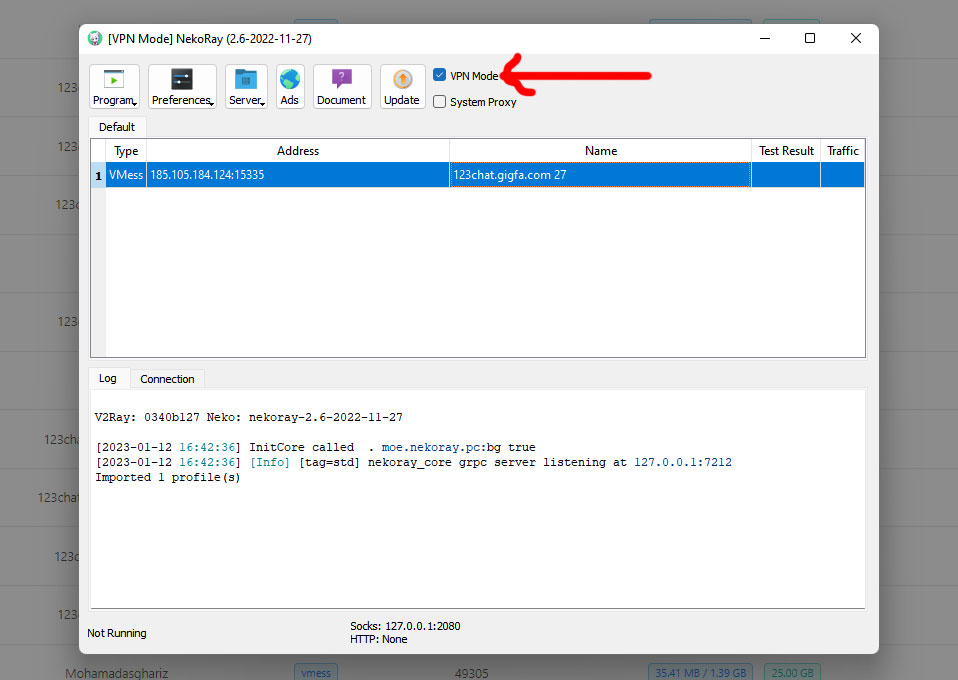Sort by the Name column header
The height and width of the screenshot is (680, 958).
600,151
